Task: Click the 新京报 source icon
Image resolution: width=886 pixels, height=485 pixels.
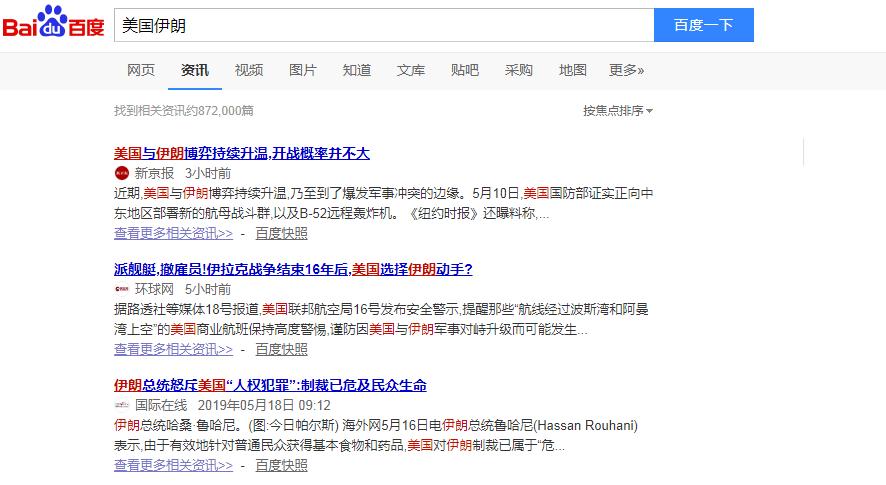Action: click(121, 173)
